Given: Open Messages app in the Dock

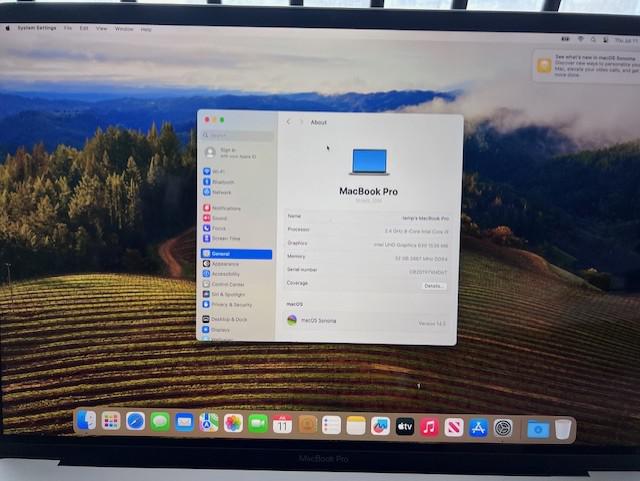Looking at the screenshot, I should (160, 422).
